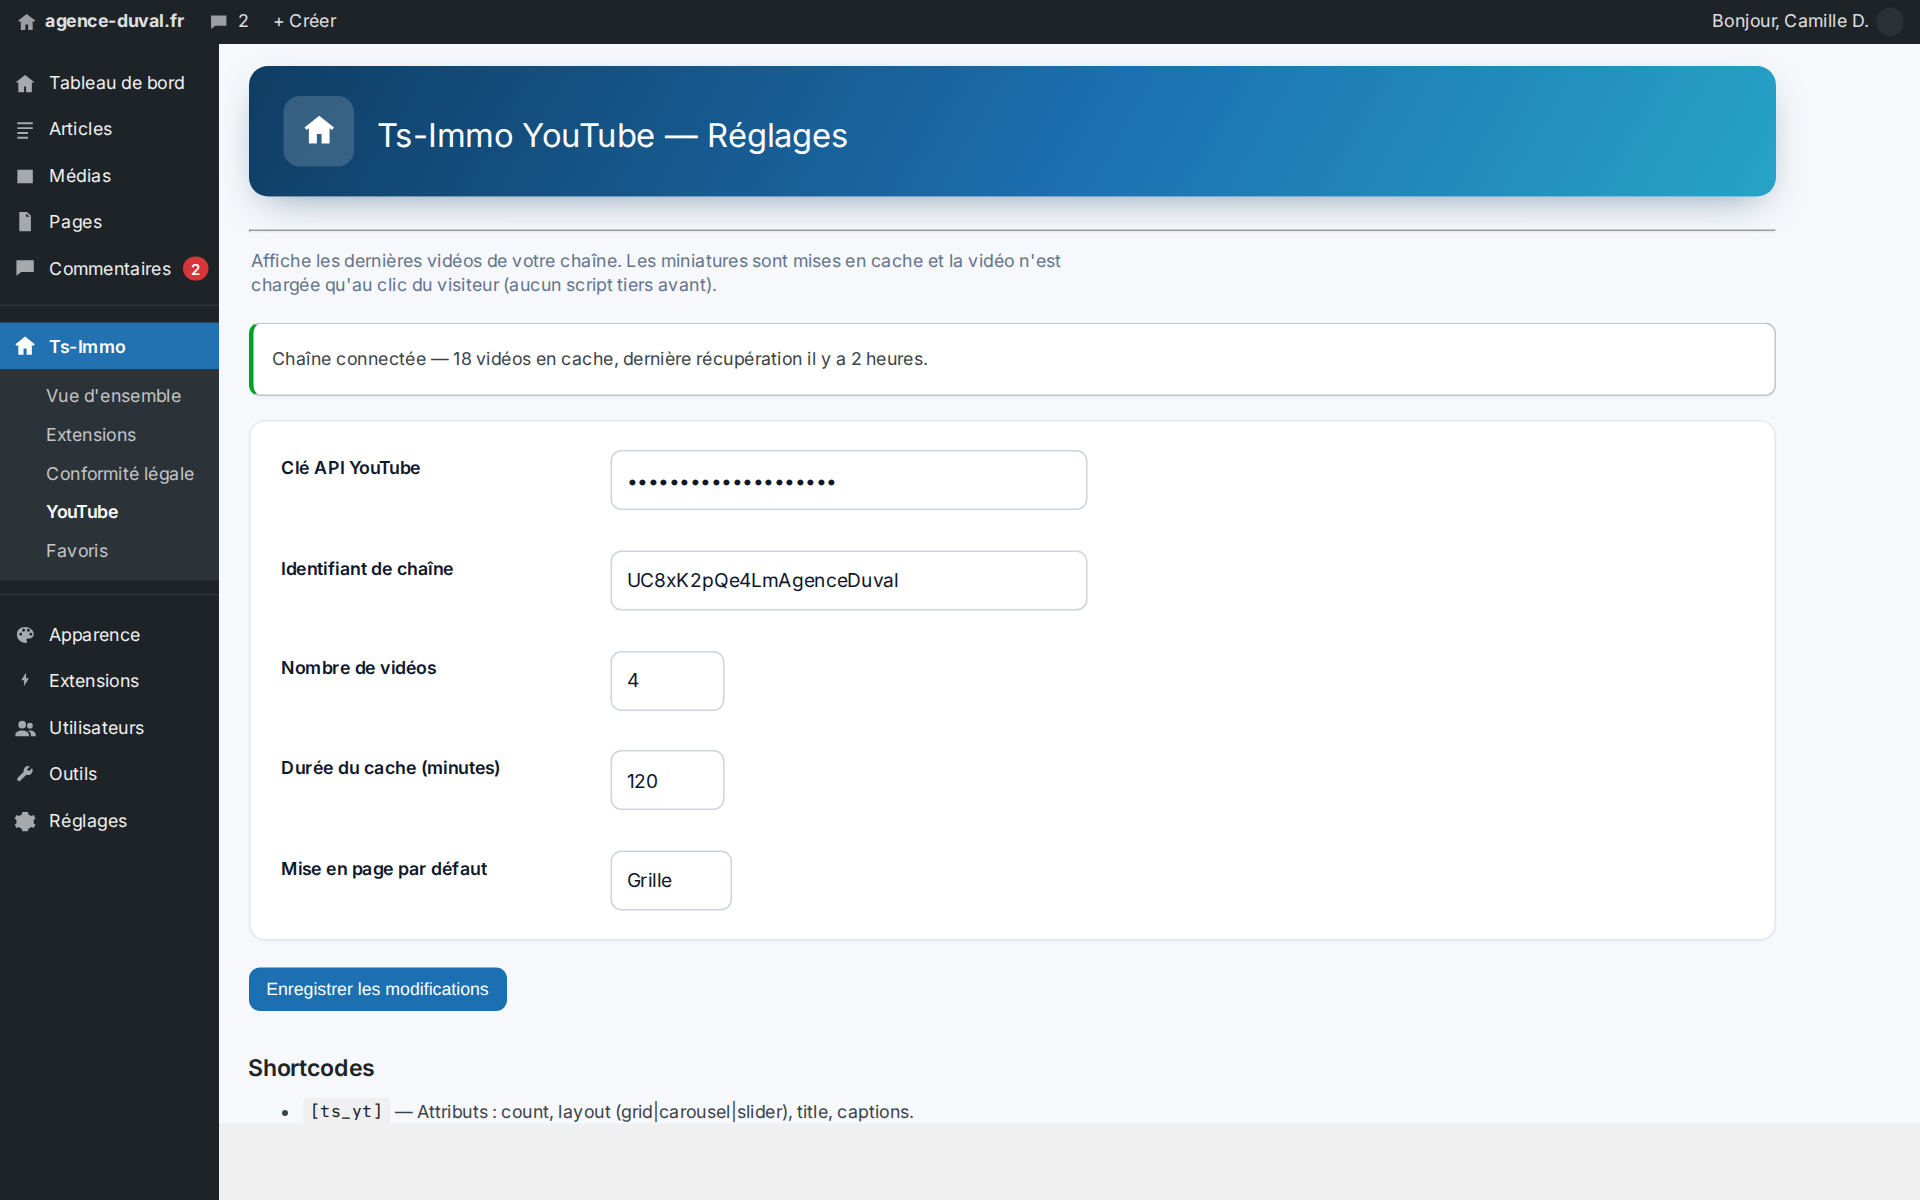Click the Tableau de bord house icon
The height and width of the screenshot is (1200, 1920).
[x=25, y=84]
